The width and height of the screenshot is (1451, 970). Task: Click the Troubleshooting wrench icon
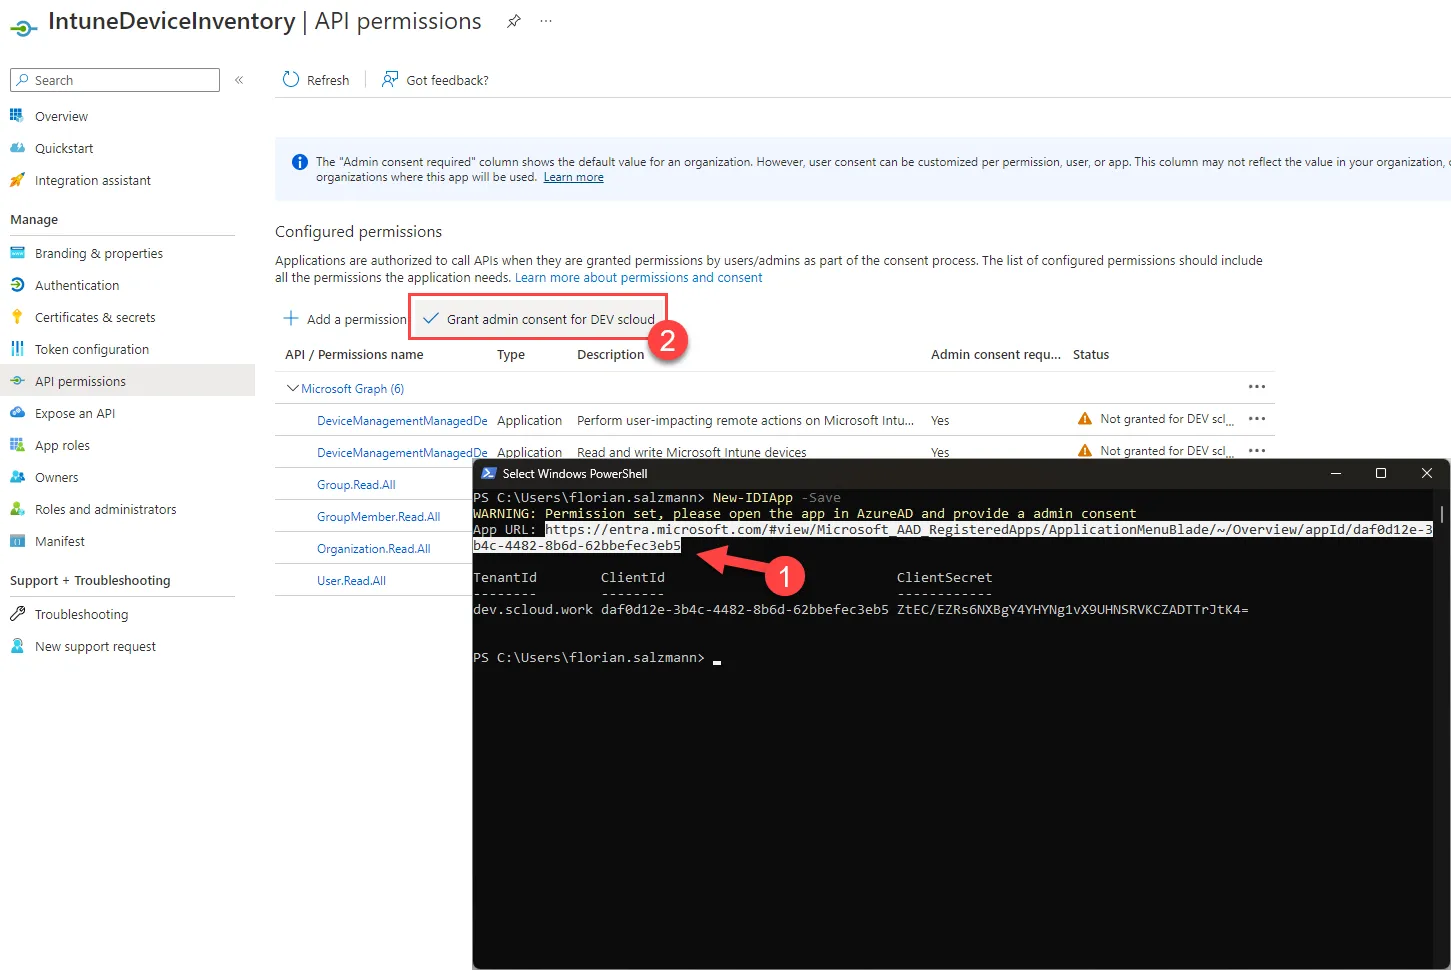coord(17,614)
